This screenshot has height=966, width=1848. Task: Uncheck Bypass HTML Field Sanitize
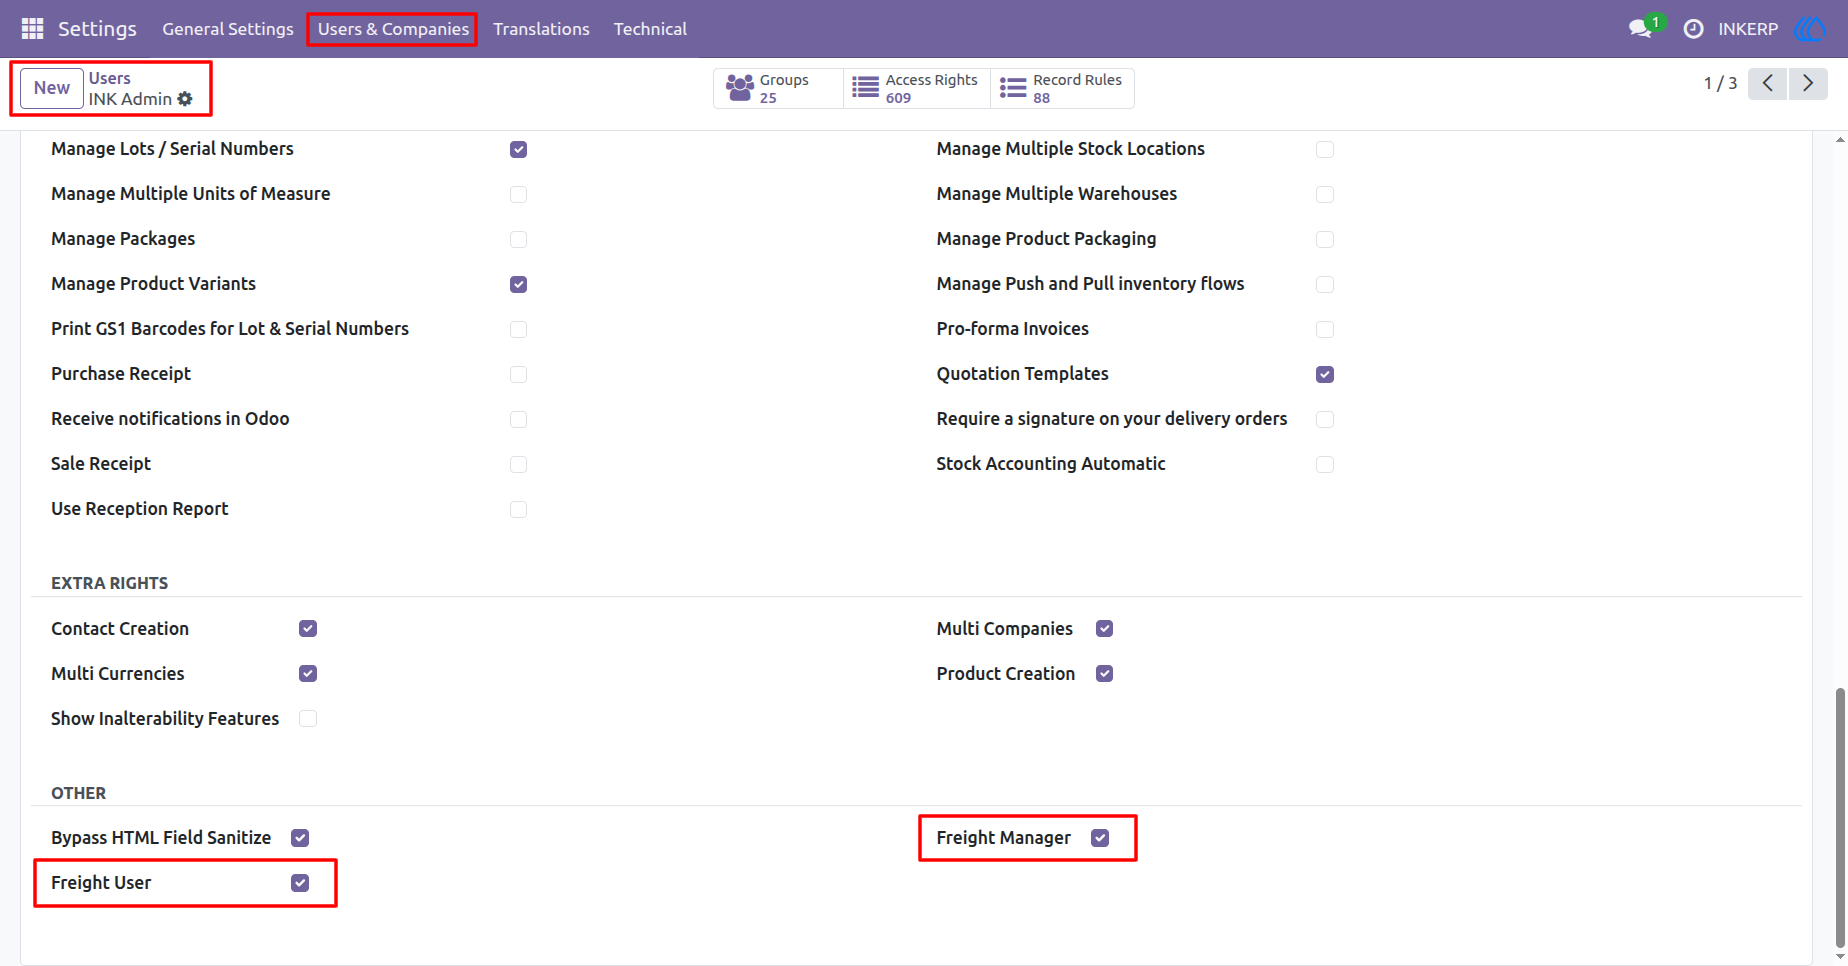[x=300, y=838]
